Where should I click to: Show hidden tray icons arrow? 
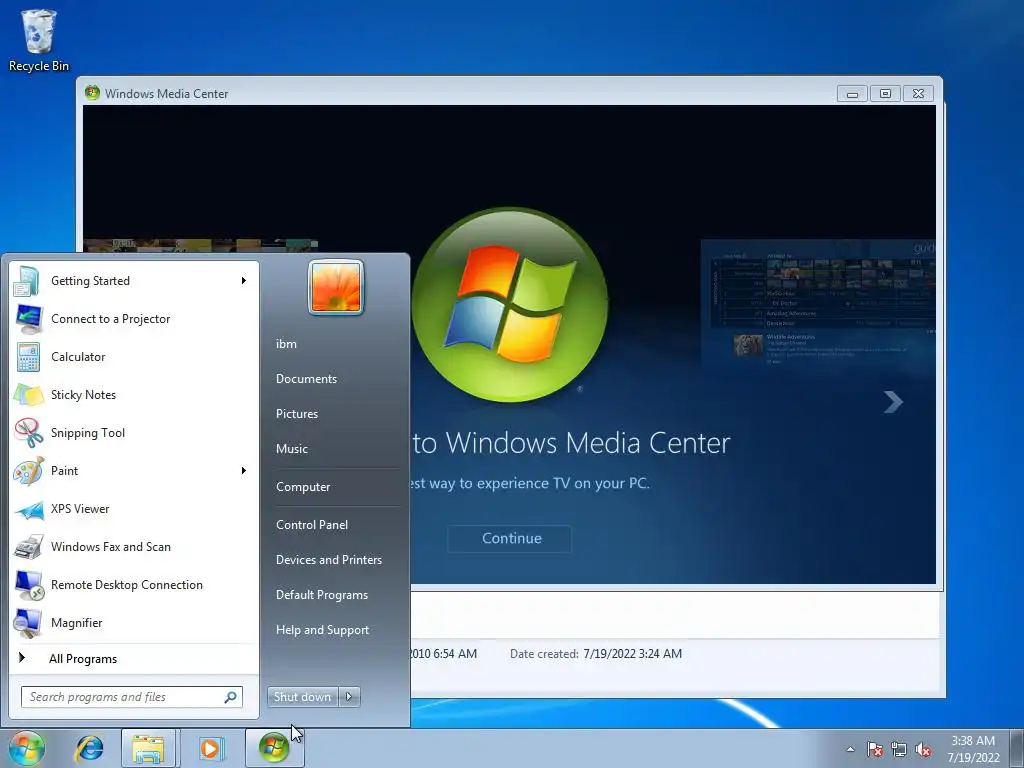click(x=850, y=749)
